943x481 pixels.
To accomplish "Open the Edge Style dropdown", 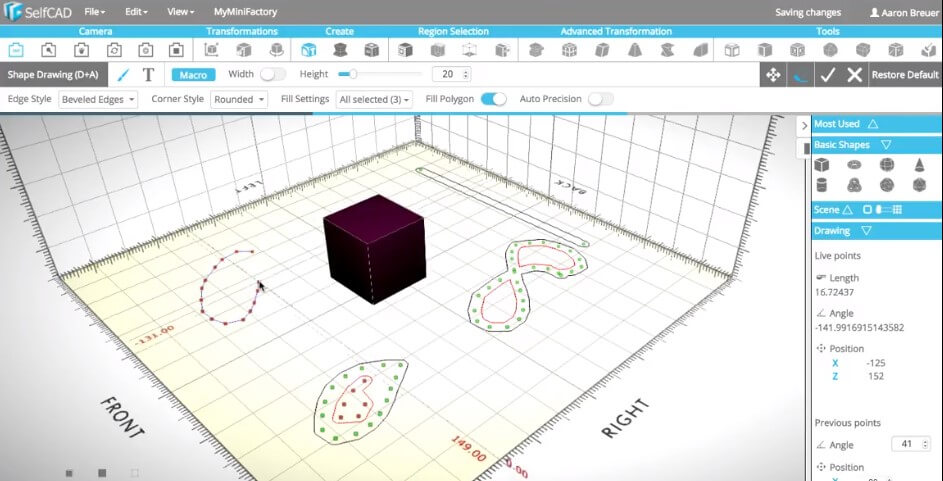I will point(100,100).
